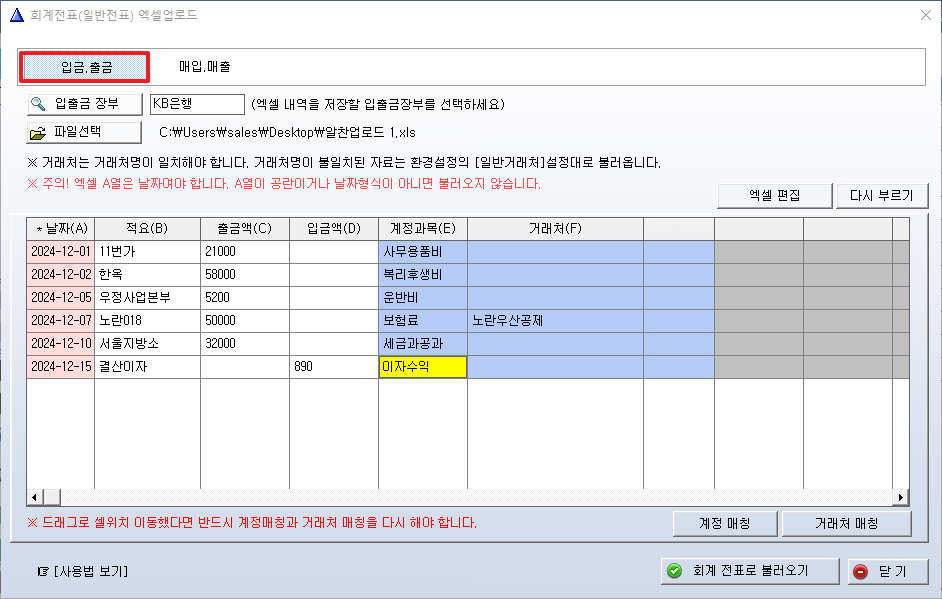Select date cell 2024-12-02
The image size is (942, 599).
click(x=61, y=275)
